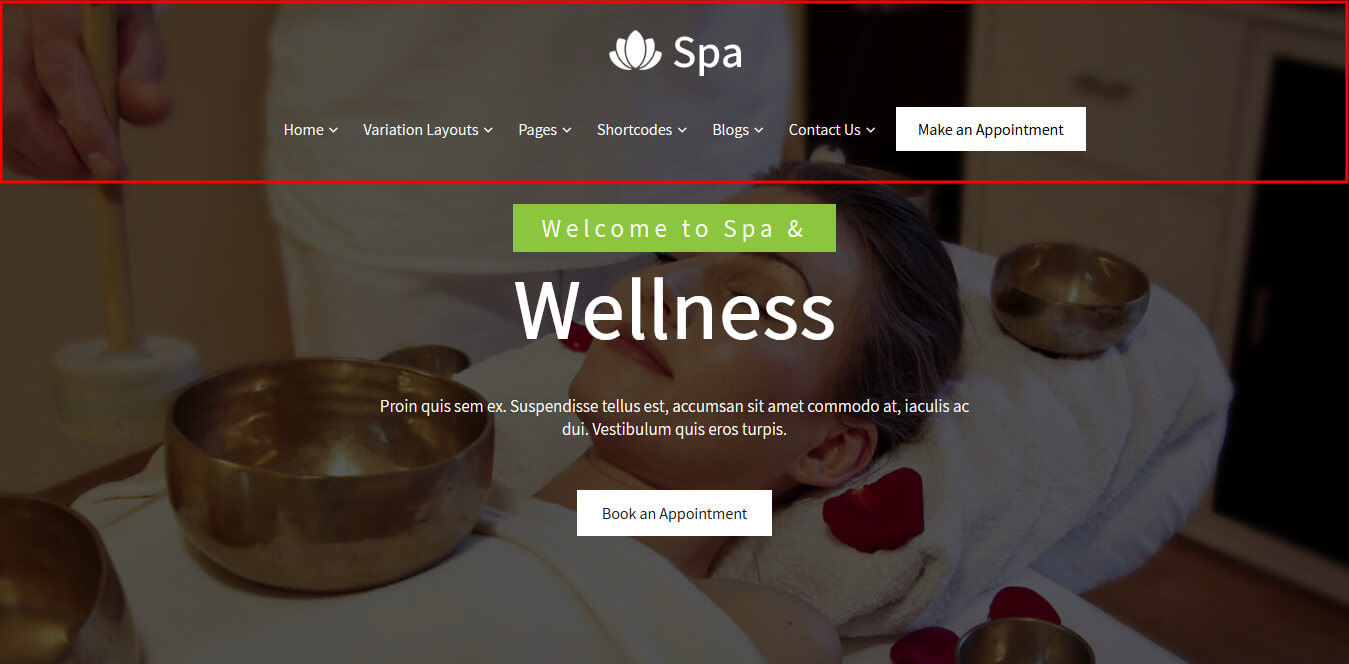Go to the Shortcodes menu item
Viewport: 1349px width, 664px height.
click(634, 130)
